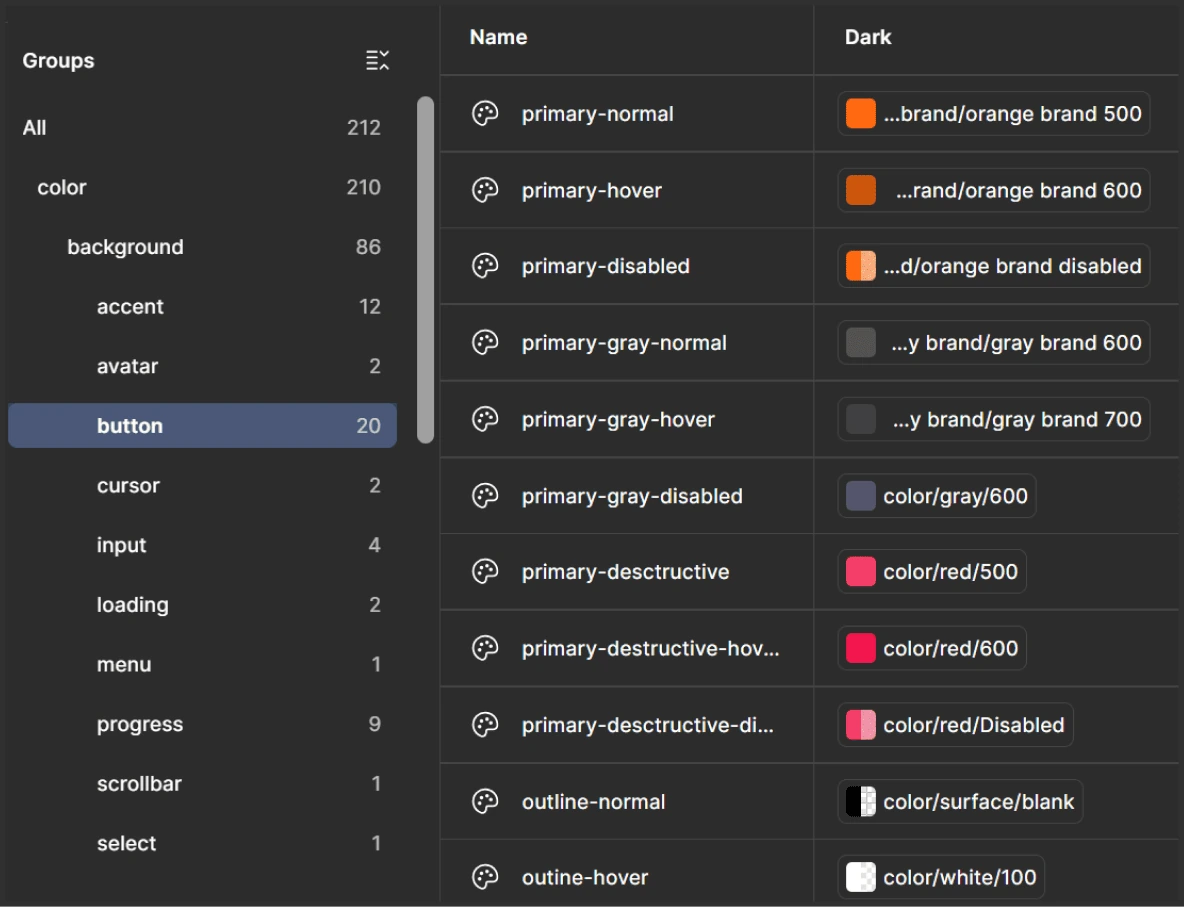Select the palette icon for primary-disabled

485,266
